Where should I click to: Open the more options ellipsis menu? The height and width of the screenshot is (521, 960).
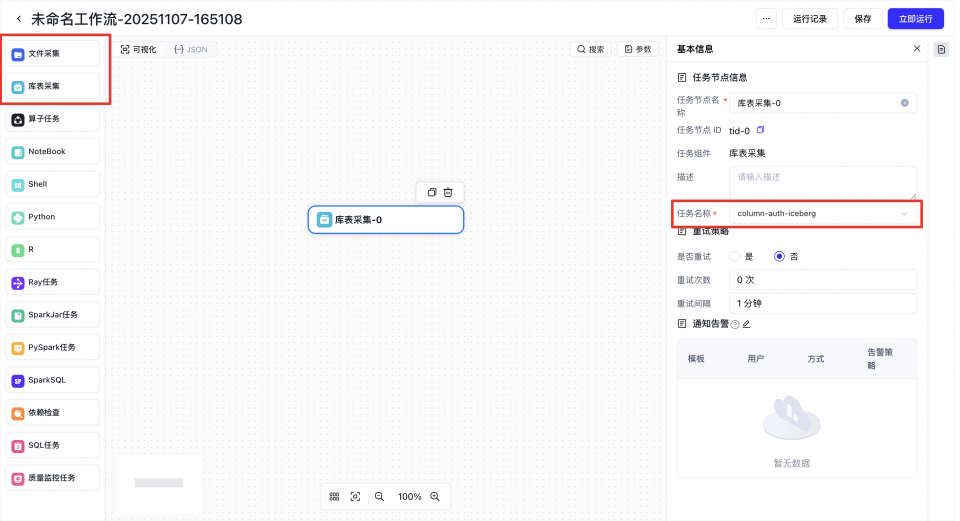click(766, 19)
